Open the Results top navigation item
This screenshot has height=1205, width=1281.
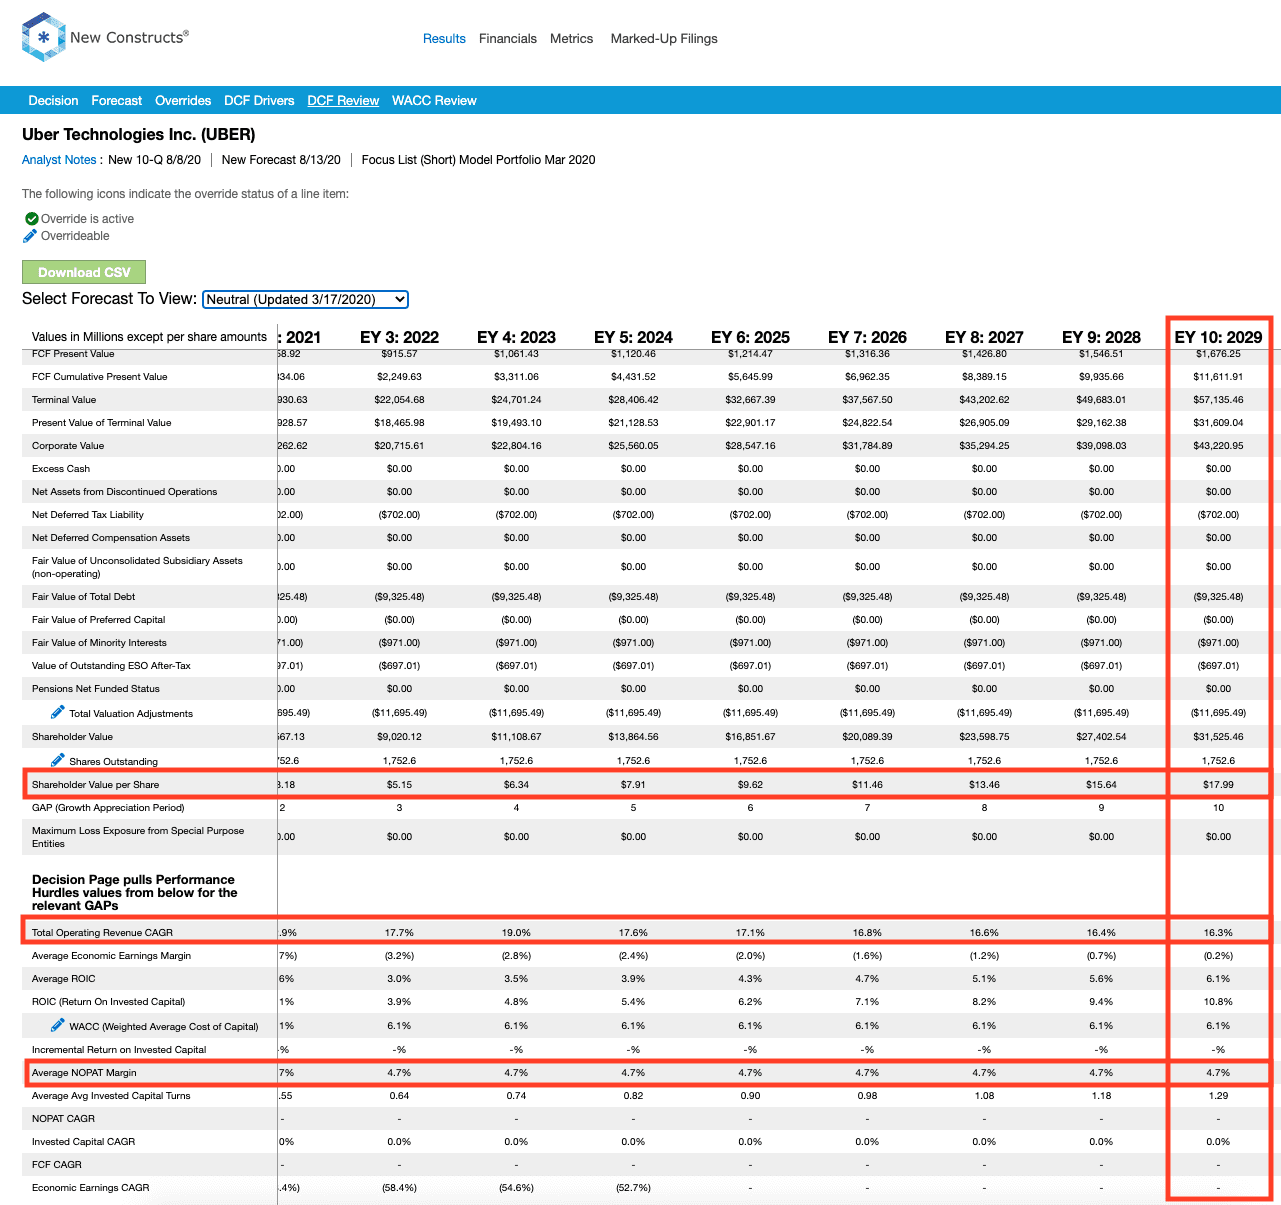[444, 39]
